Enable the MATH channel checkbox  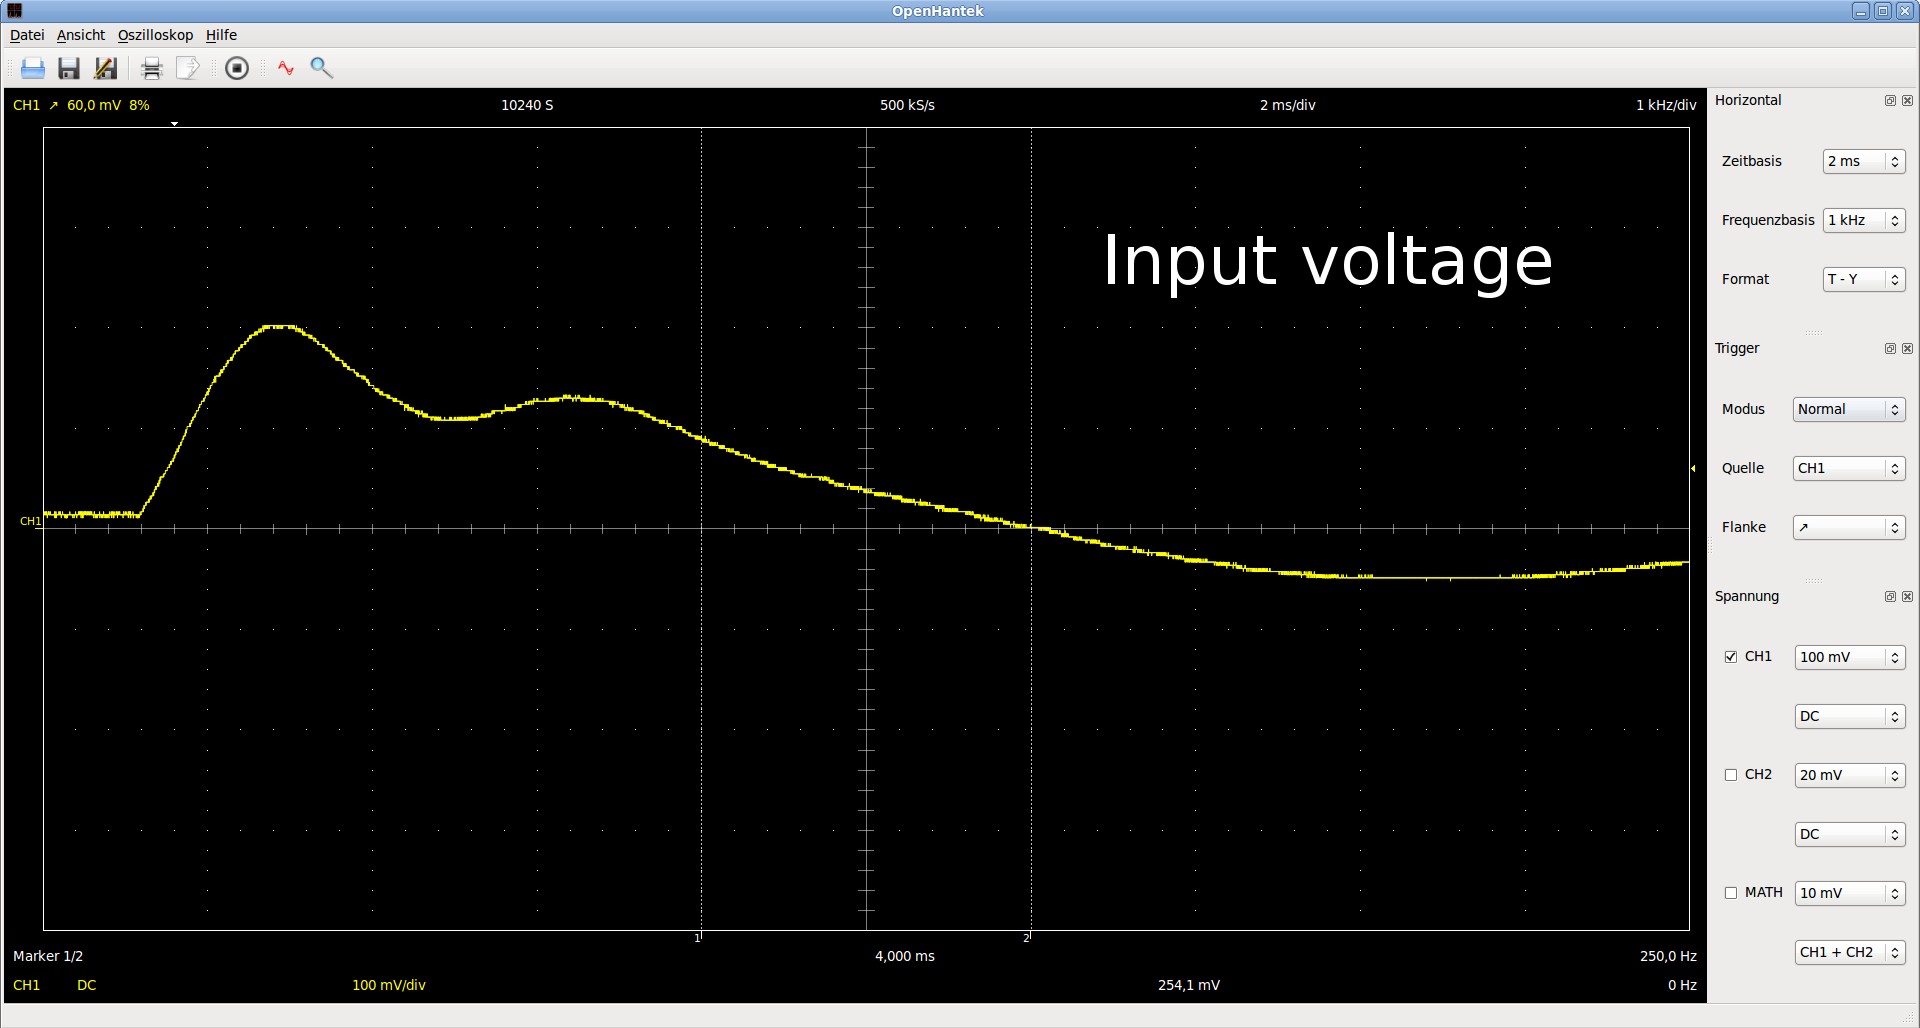coord(1731,893)
